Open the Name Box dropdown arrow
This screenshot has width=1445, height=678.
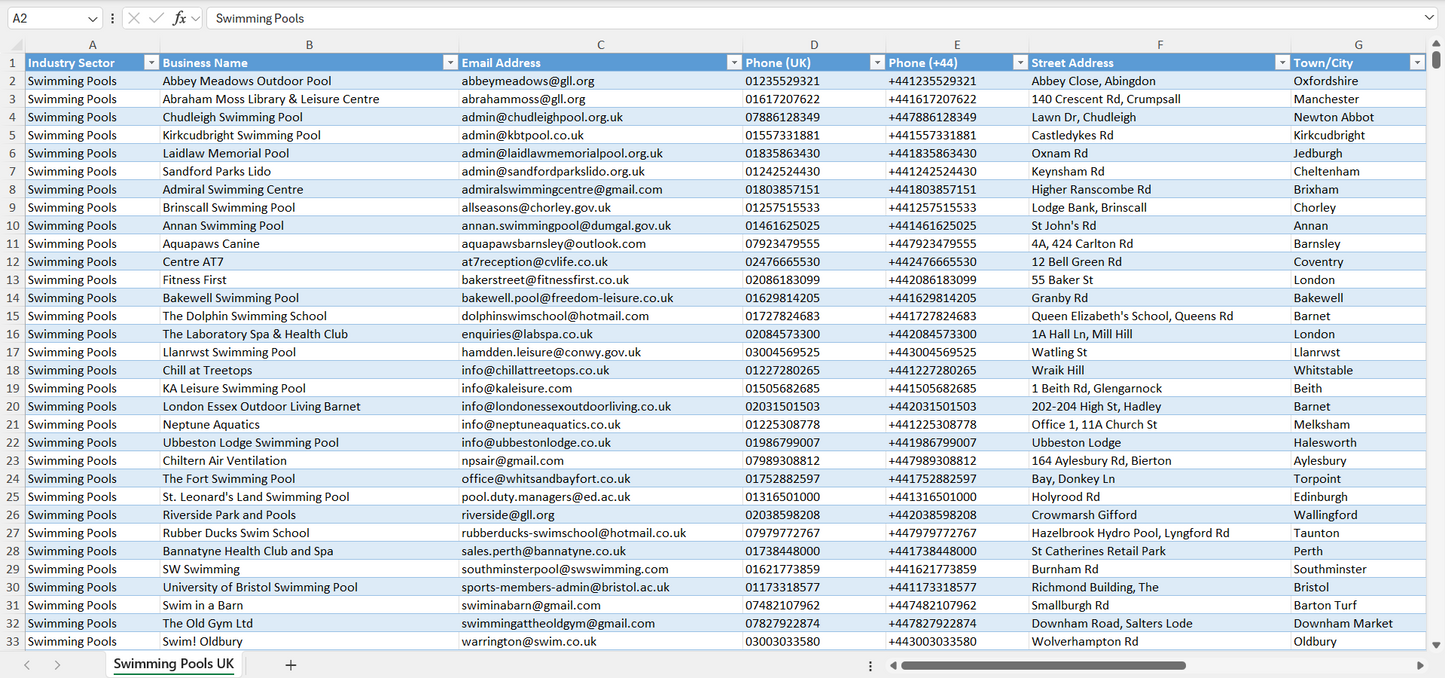(x=93, y=18)
